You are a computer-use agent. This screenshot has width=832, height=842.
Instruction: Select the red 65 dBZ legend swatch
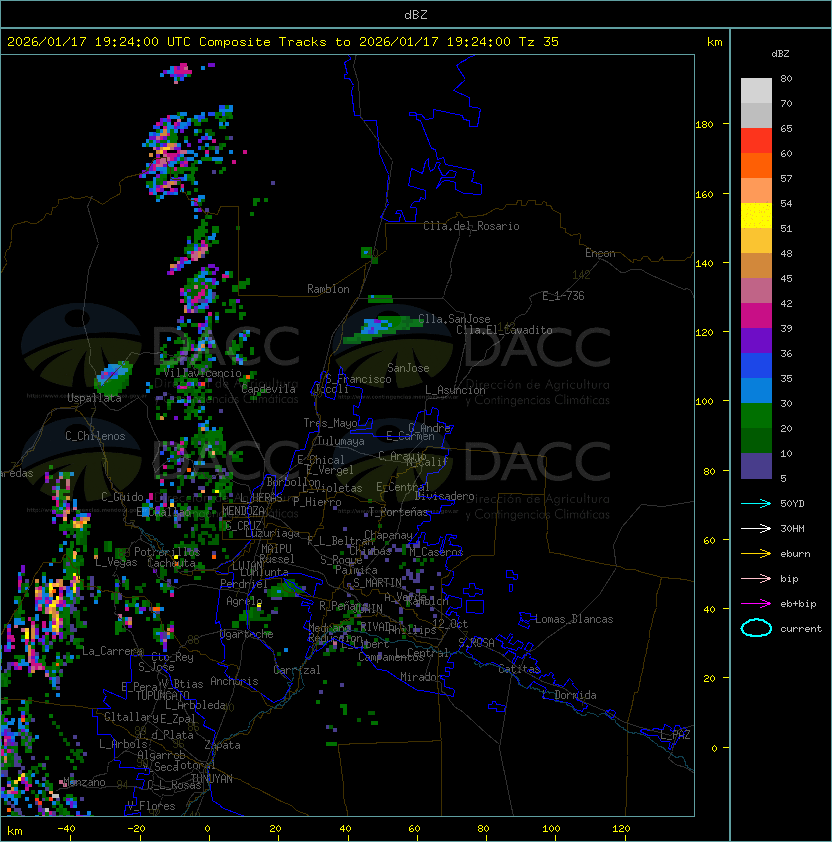click(756, 141)
